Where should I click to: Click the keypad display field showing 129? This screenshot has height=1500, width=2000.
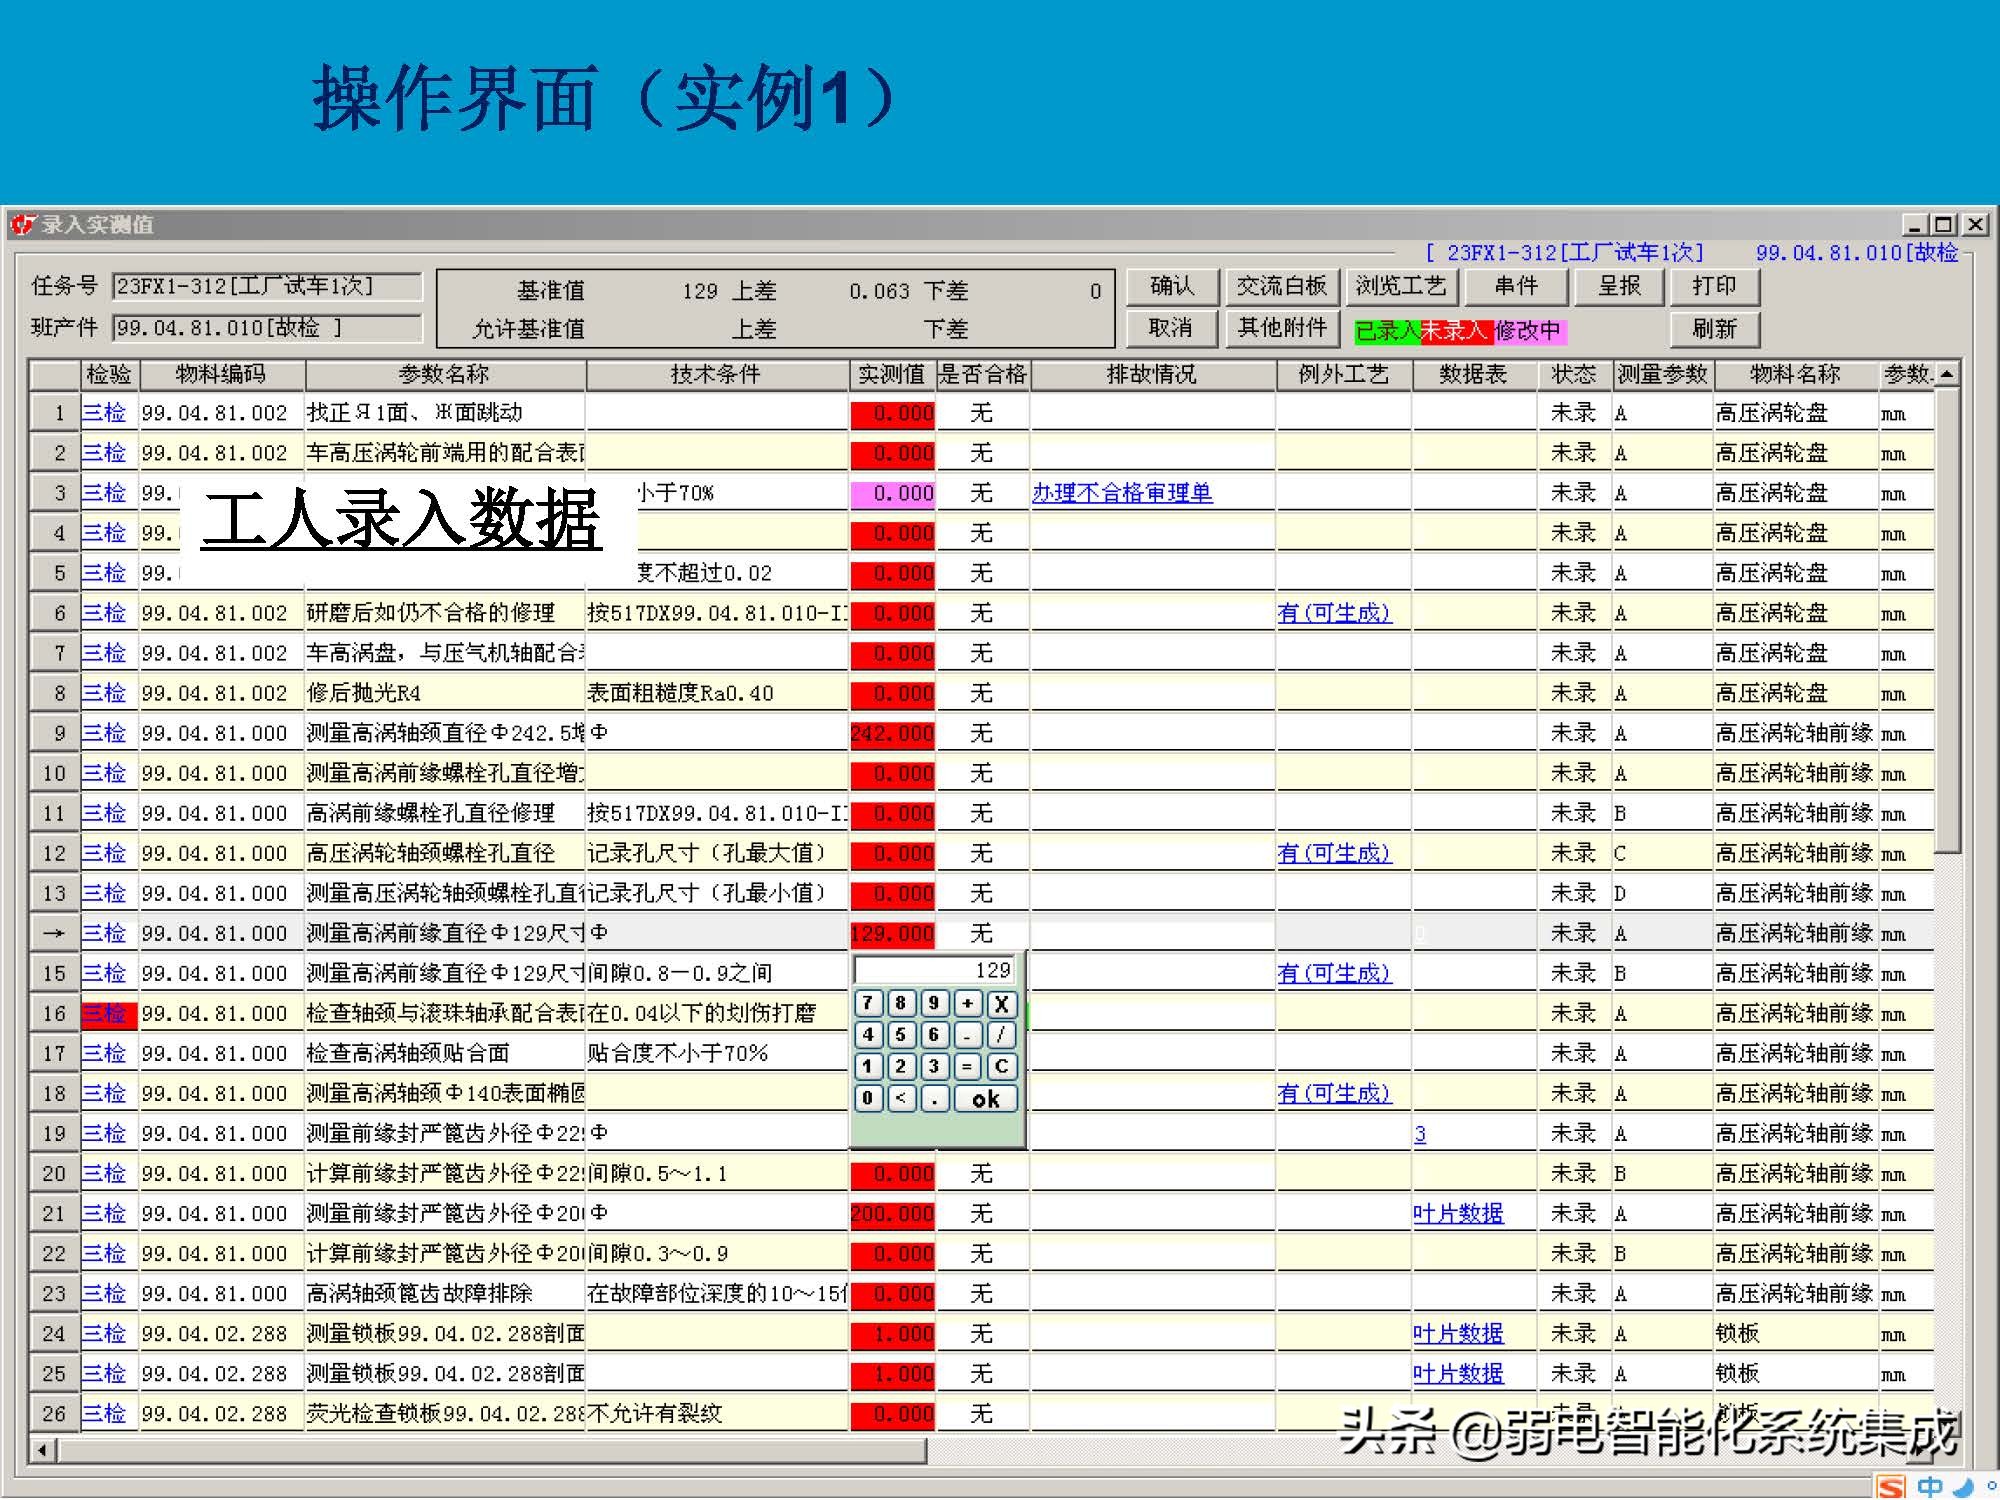pyautogui.click(x=935, y=969)
